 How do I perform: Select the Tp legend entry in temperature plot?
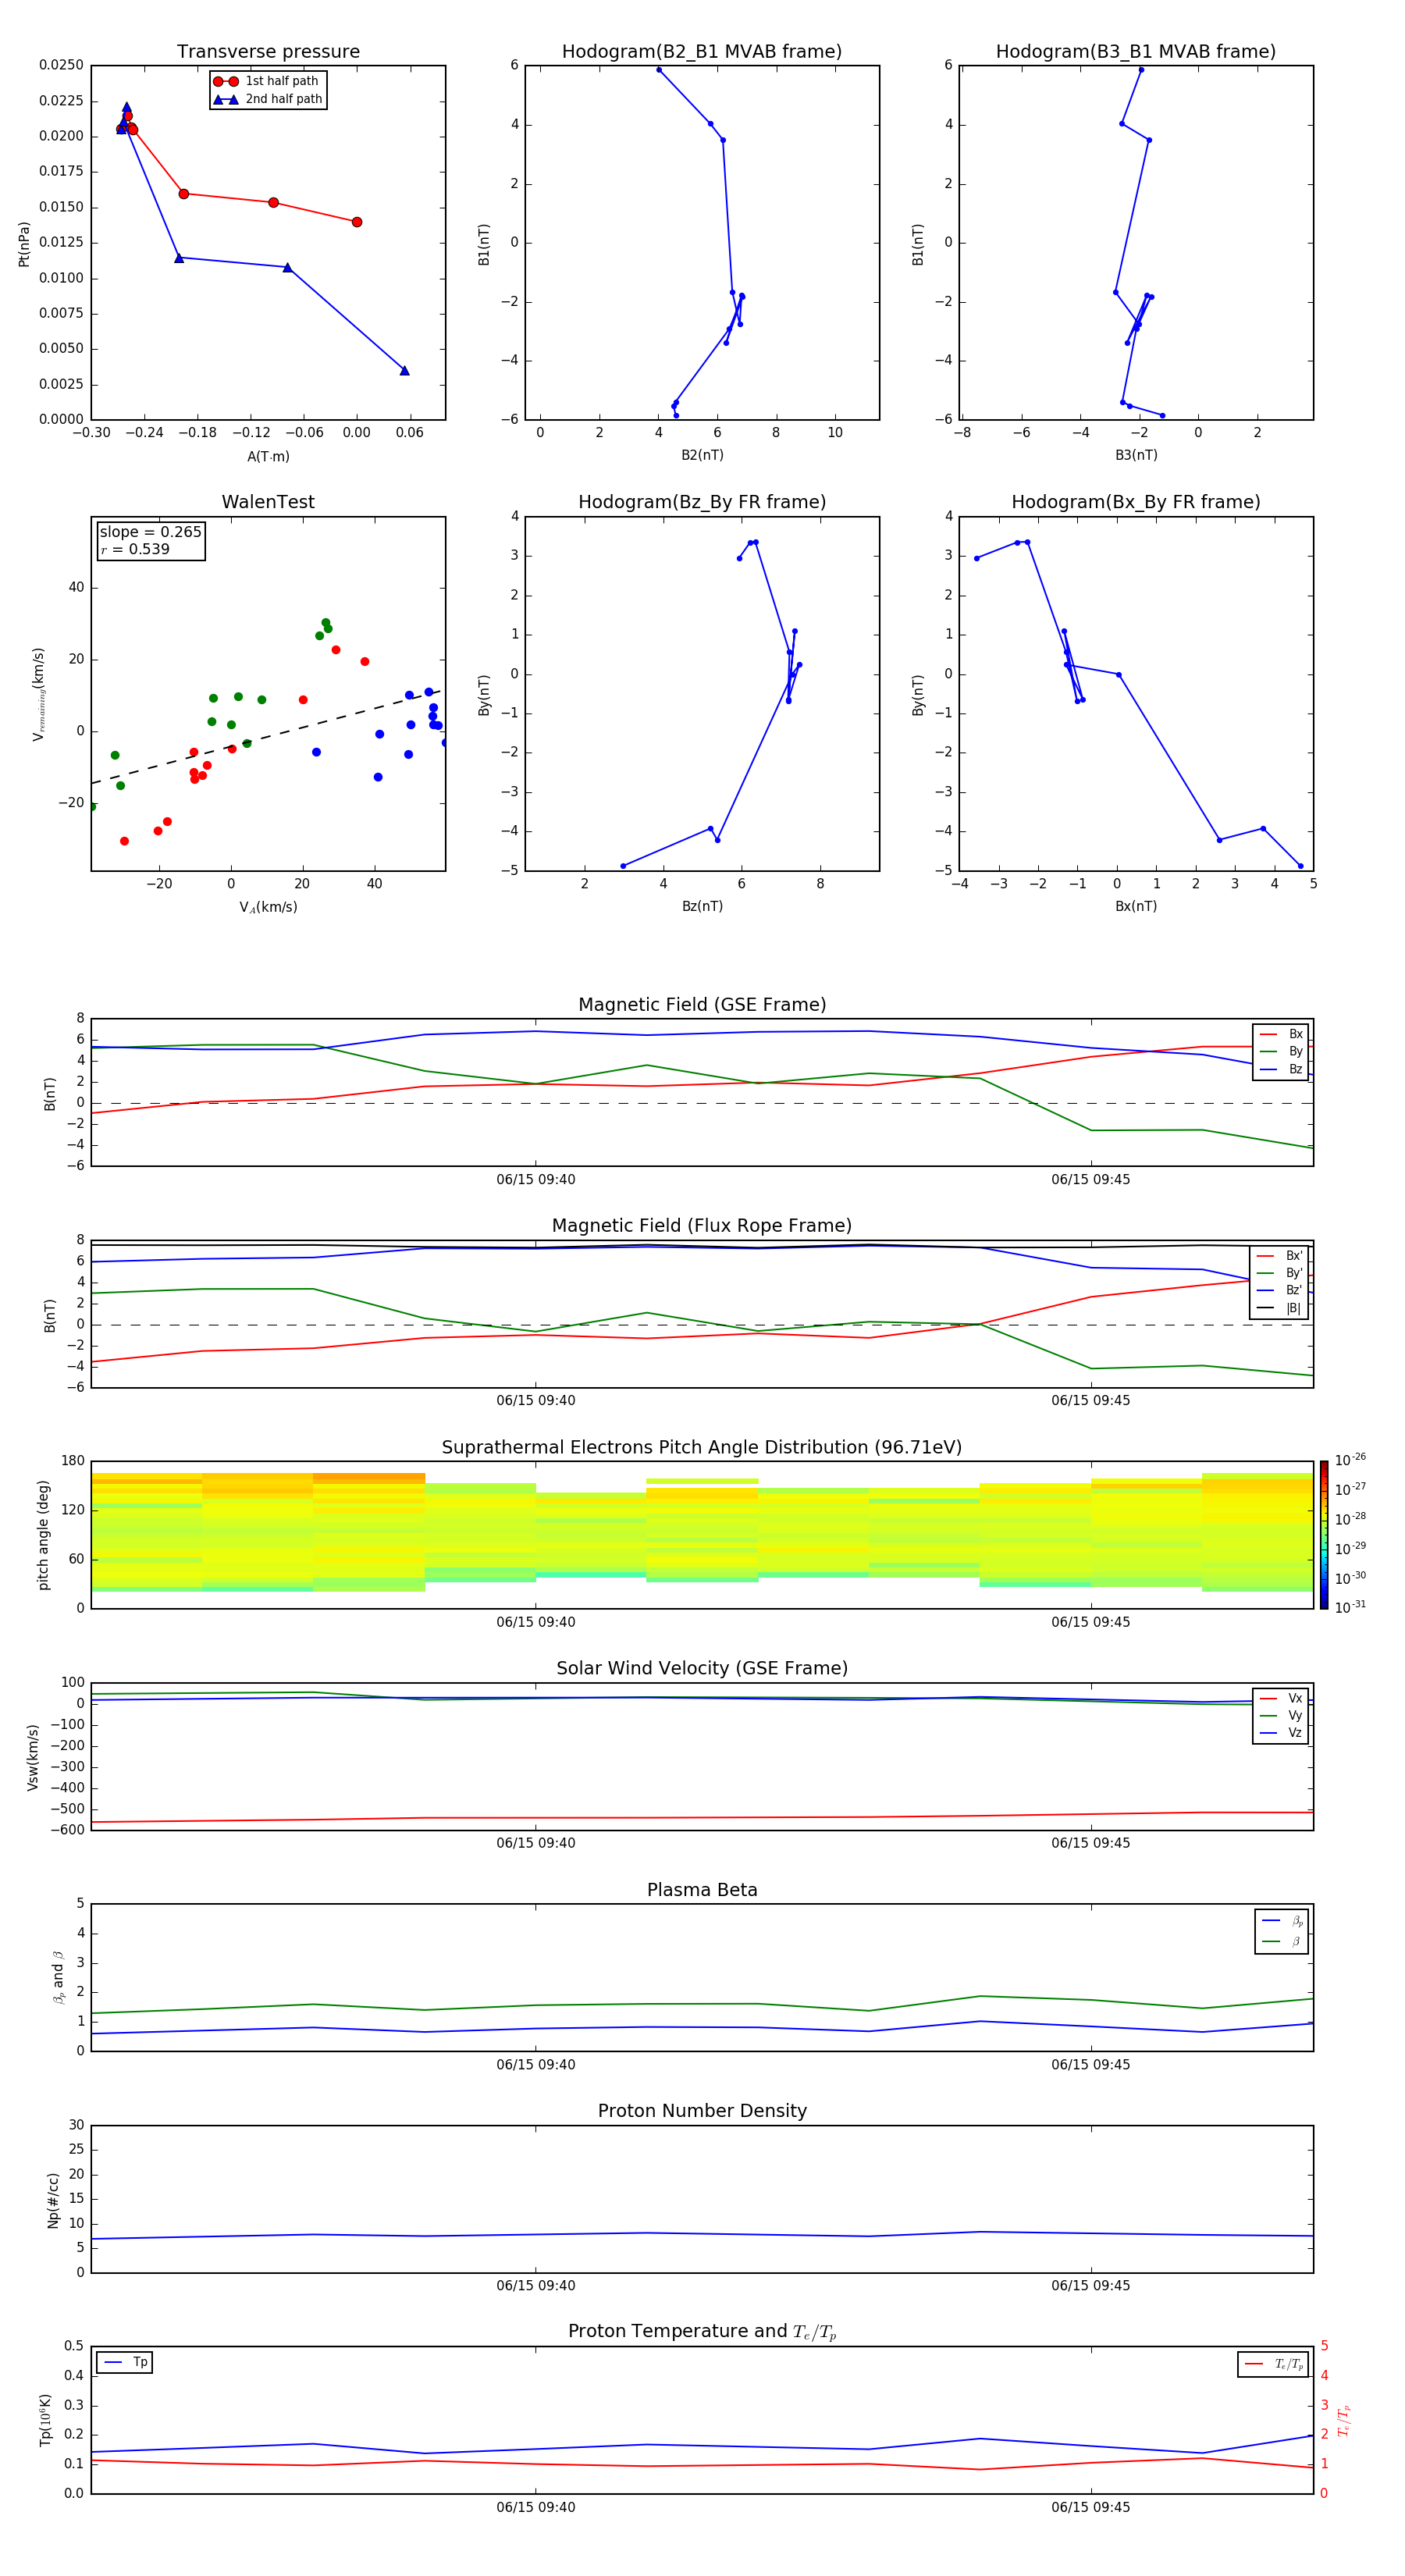coord(125,2362)
